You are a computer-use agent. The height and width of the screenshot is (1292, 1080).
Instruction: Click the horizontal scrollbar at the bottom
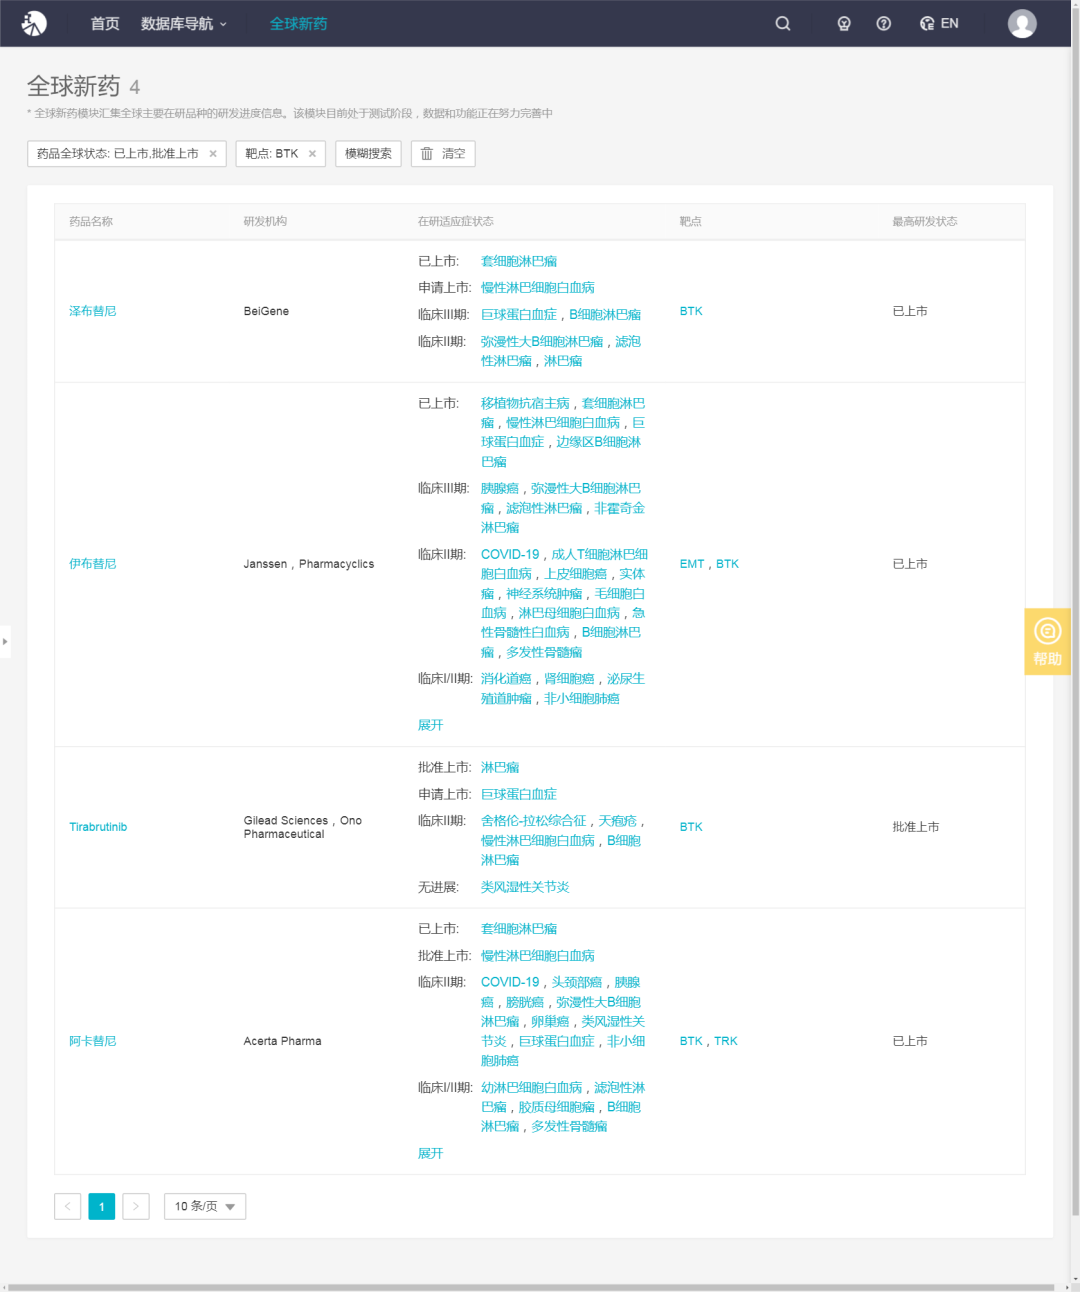coord(530,1287)
